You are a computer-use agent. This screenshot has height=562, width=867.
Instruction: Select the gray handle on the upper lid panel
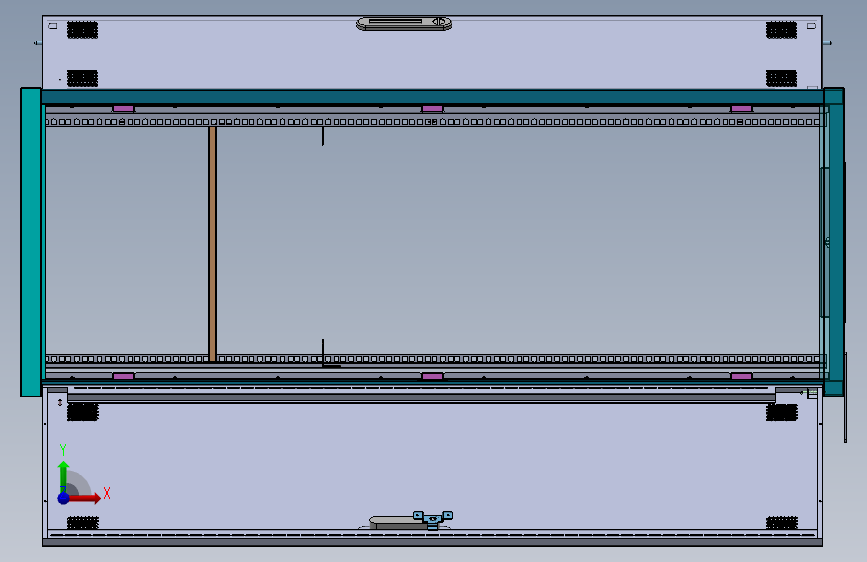[x=404, y=23]
